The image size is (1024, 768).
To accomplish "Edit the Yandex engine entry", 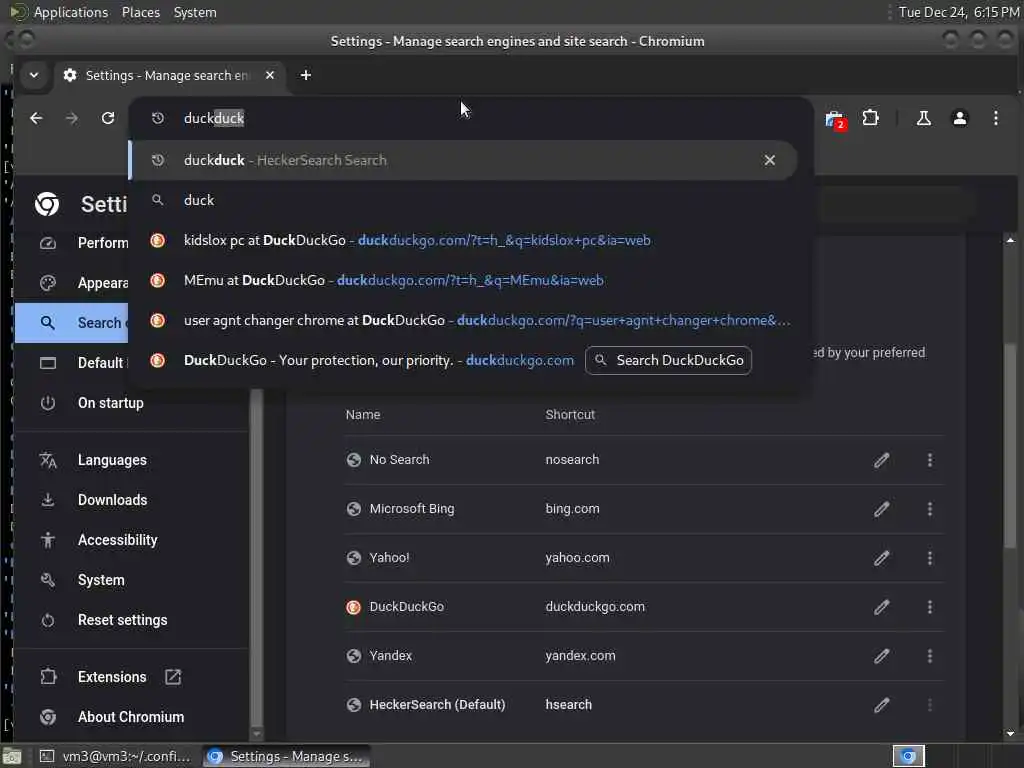I will point(882,656).
